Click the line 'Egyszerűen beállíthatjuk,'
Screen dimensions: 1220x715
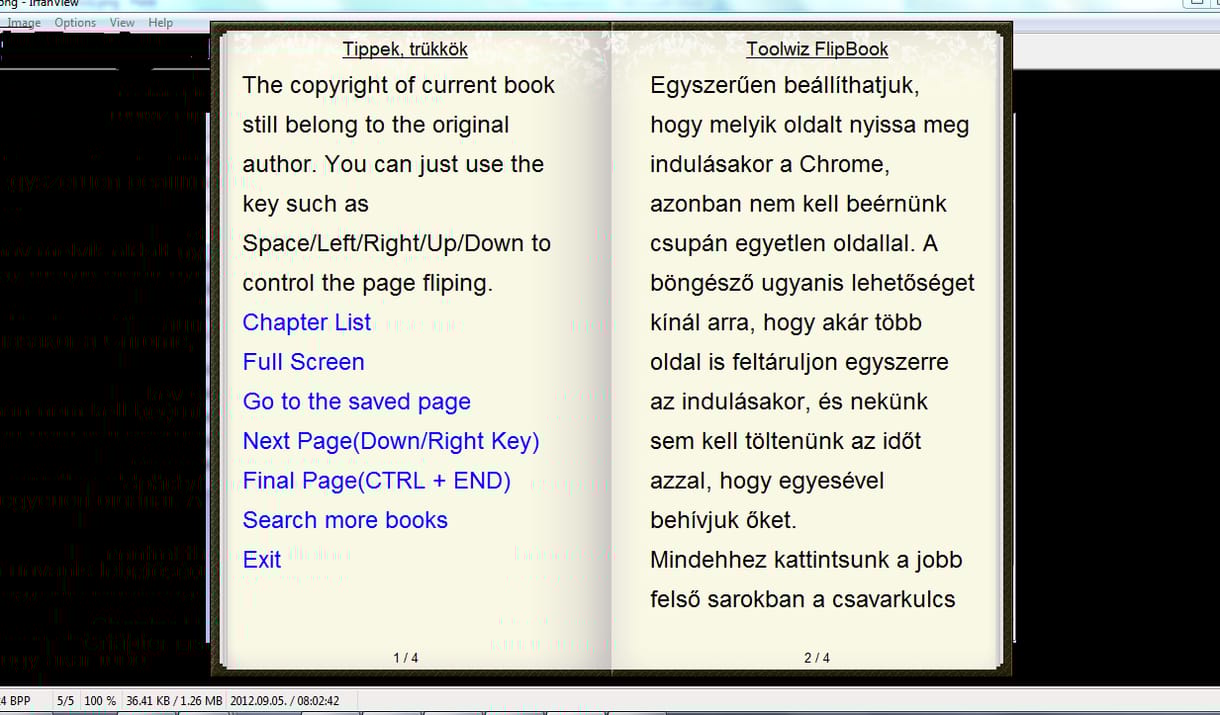784,85
